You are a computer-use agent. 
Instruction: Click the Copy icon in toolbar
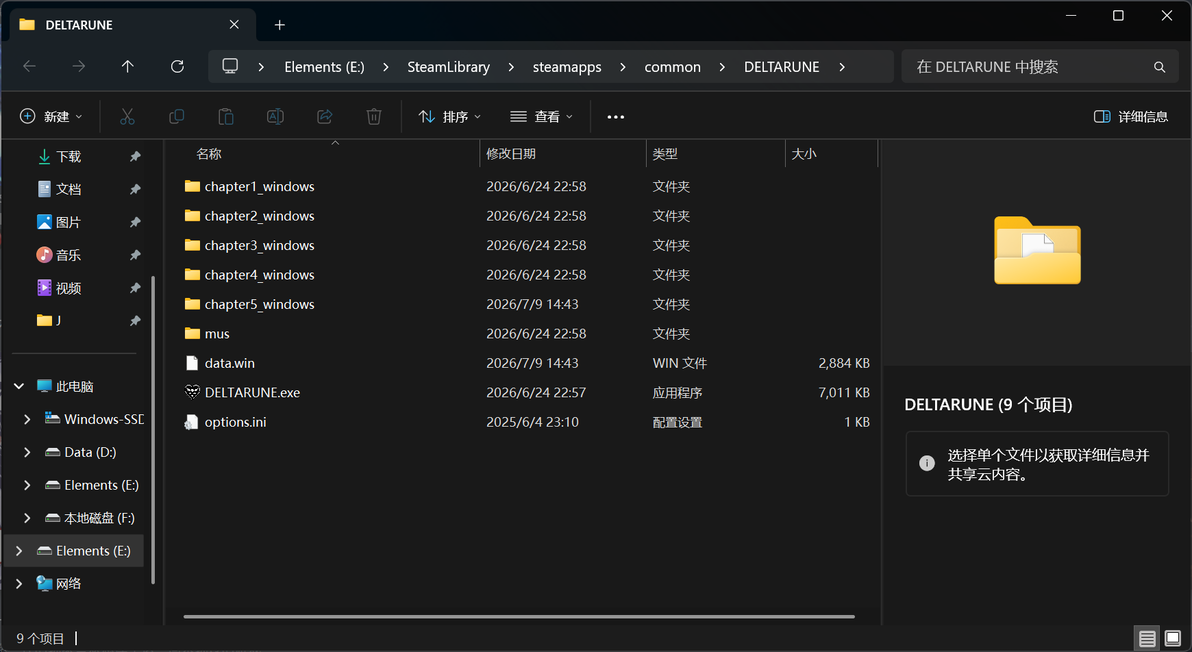(x=176, y=116)
